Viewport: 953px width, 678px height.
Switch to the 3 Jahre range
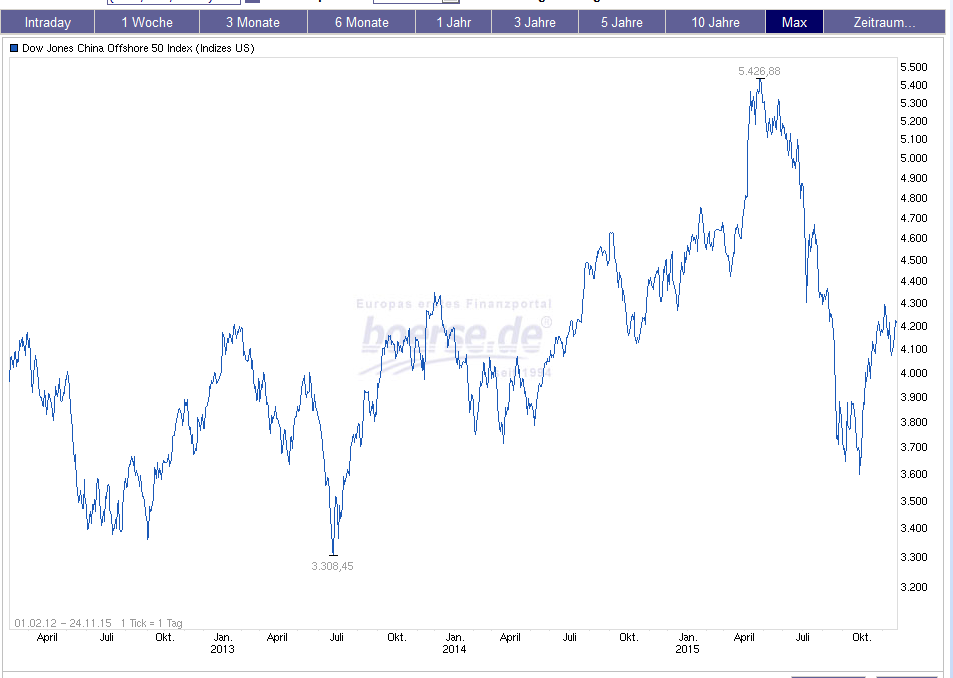pyautogui.click(x=535, y=22)
